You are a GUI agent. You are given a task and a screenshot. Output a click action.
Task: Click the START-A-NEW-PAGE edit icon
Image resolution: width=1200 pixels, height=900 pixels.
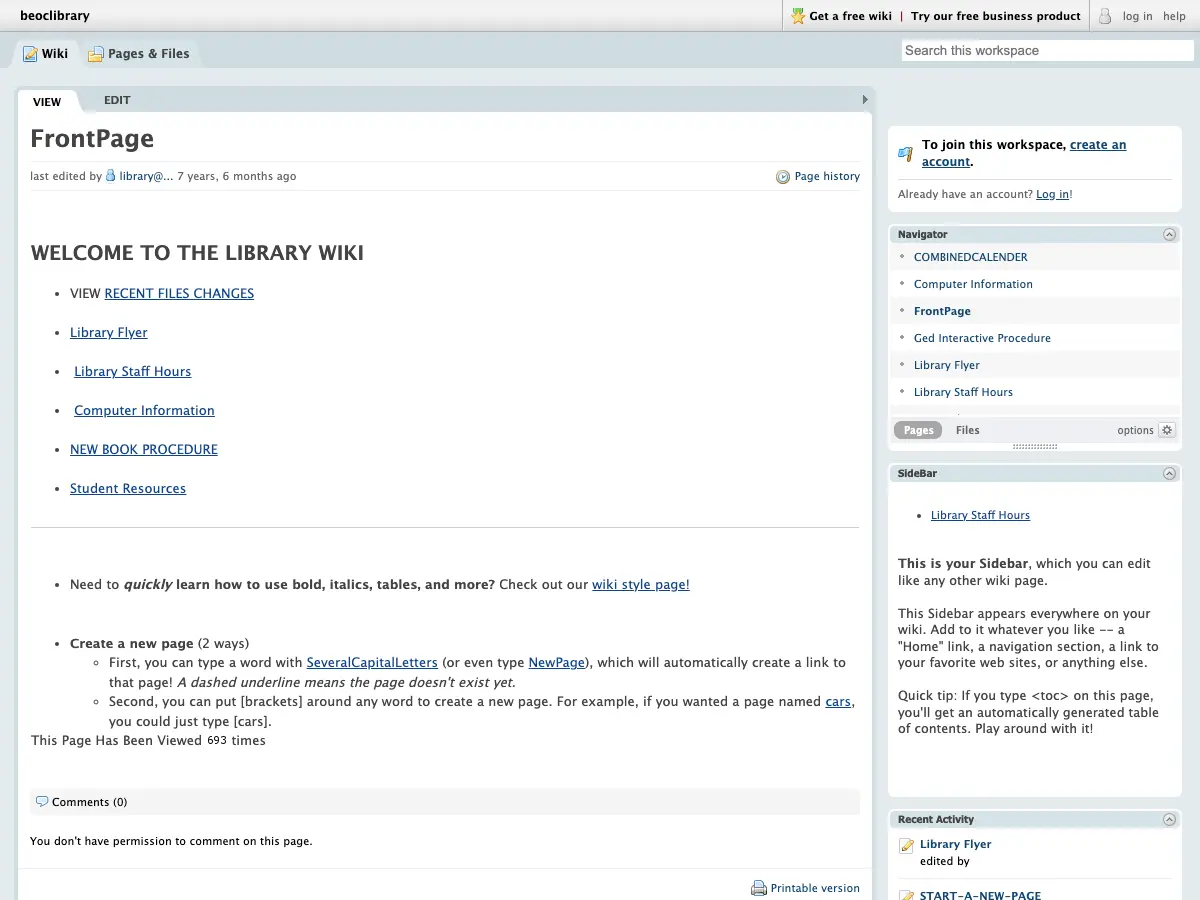click(x=907, y=896)
